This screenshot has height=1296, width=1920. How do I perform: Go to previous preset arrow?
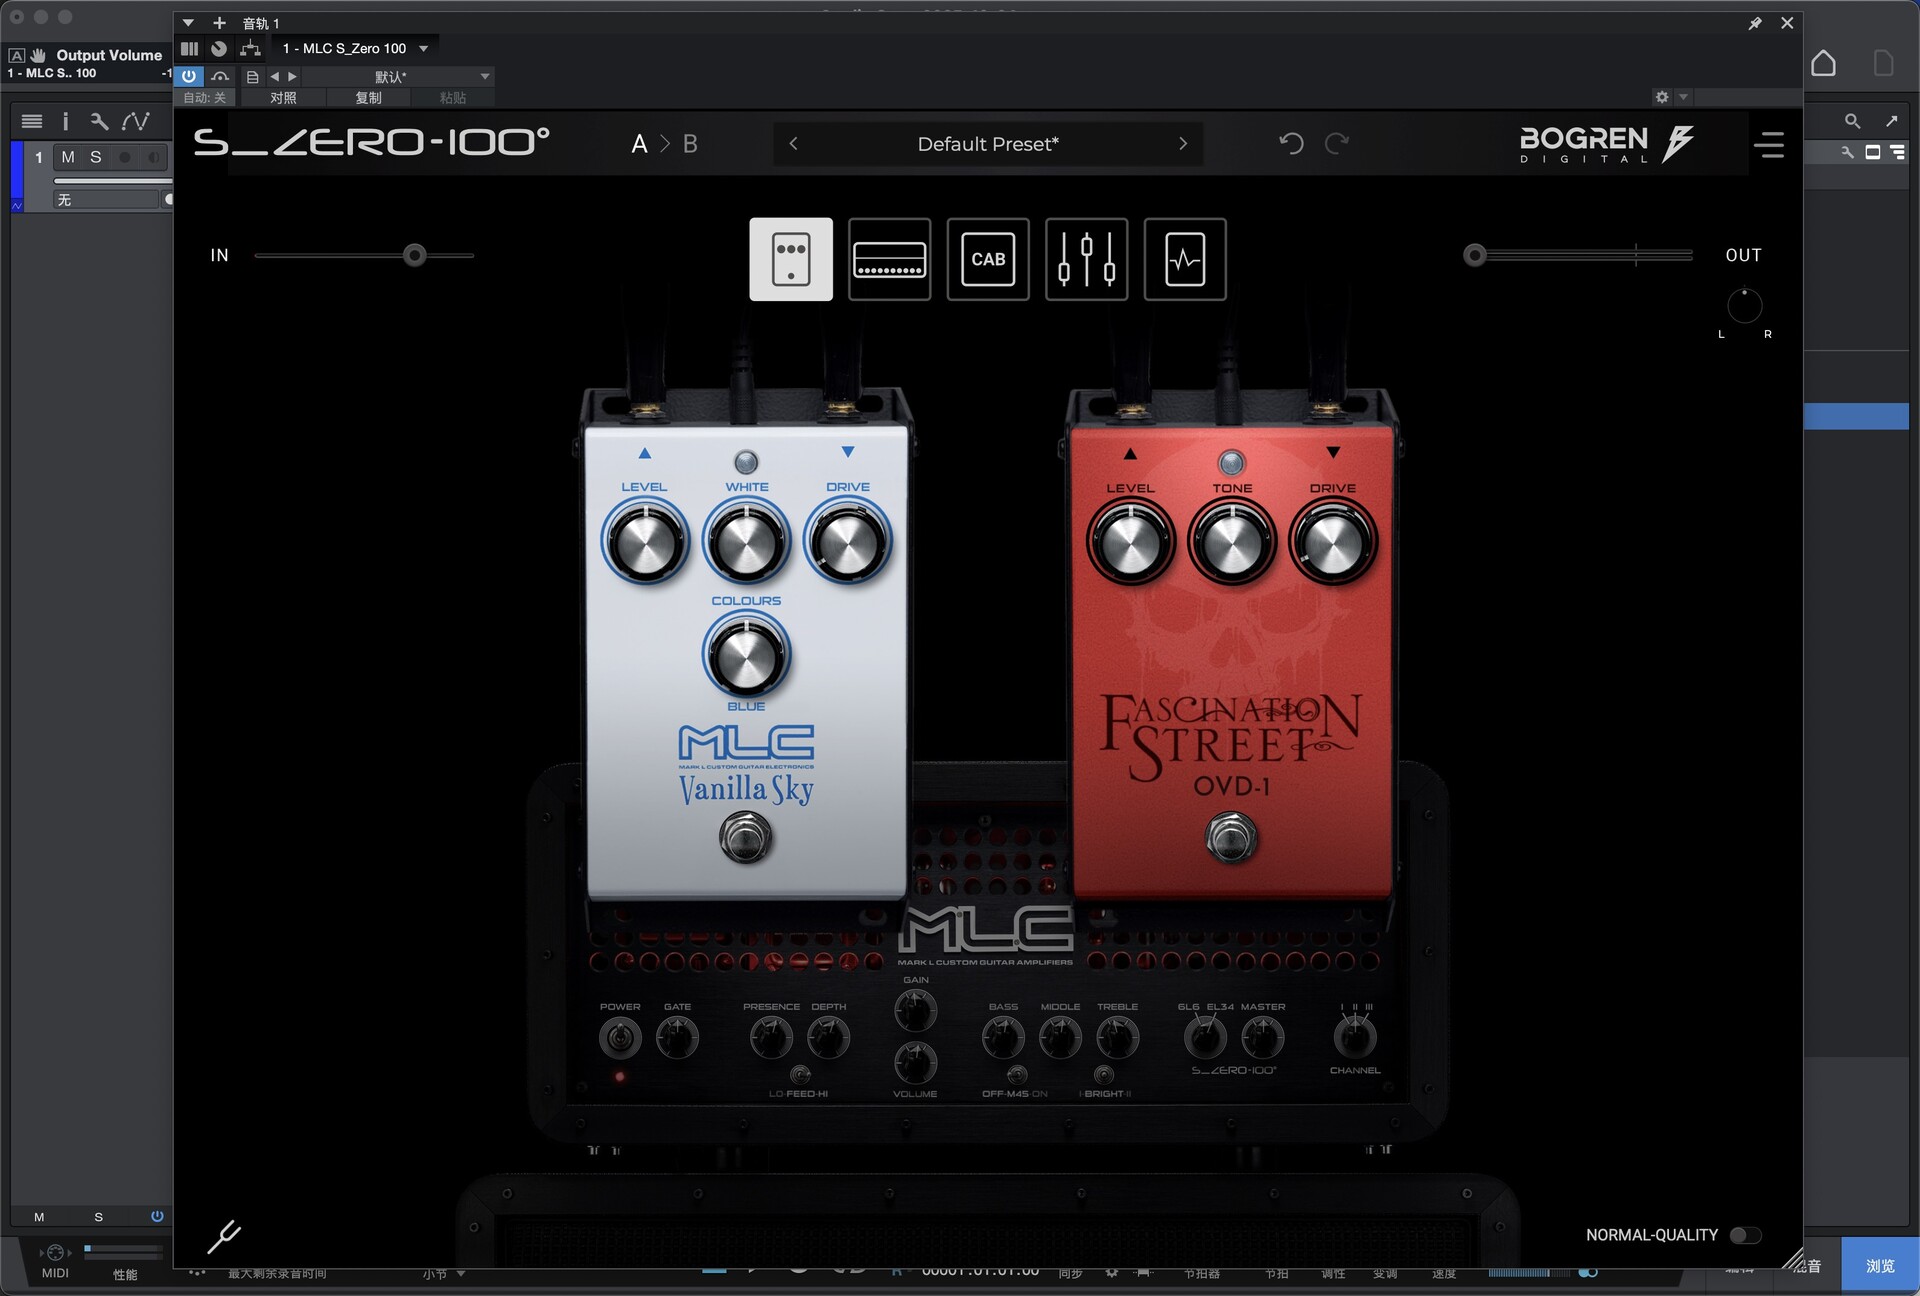click(x=794, y=144)
